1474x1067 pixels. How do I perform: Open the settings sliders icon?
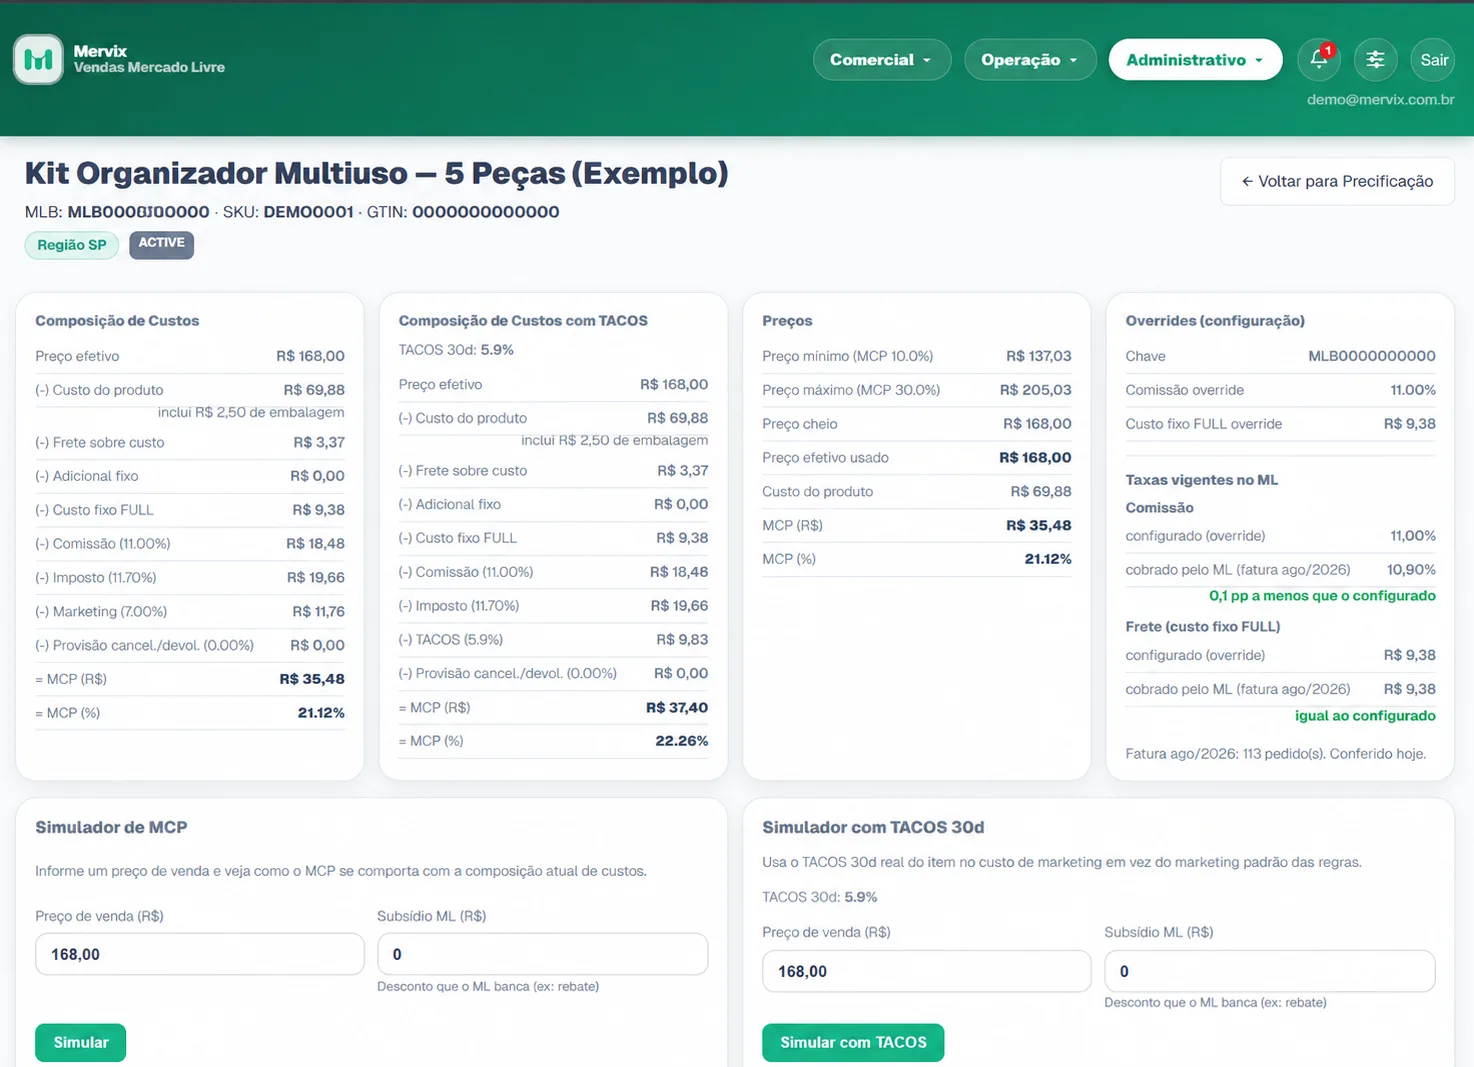coord(1375,60)
